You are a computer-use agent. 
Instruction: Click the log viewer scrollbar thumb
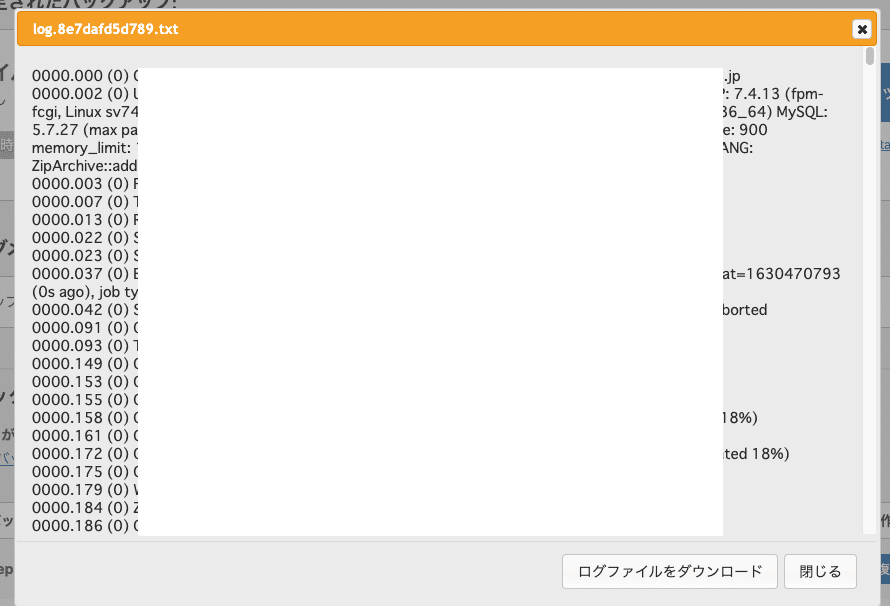point(870,56)
